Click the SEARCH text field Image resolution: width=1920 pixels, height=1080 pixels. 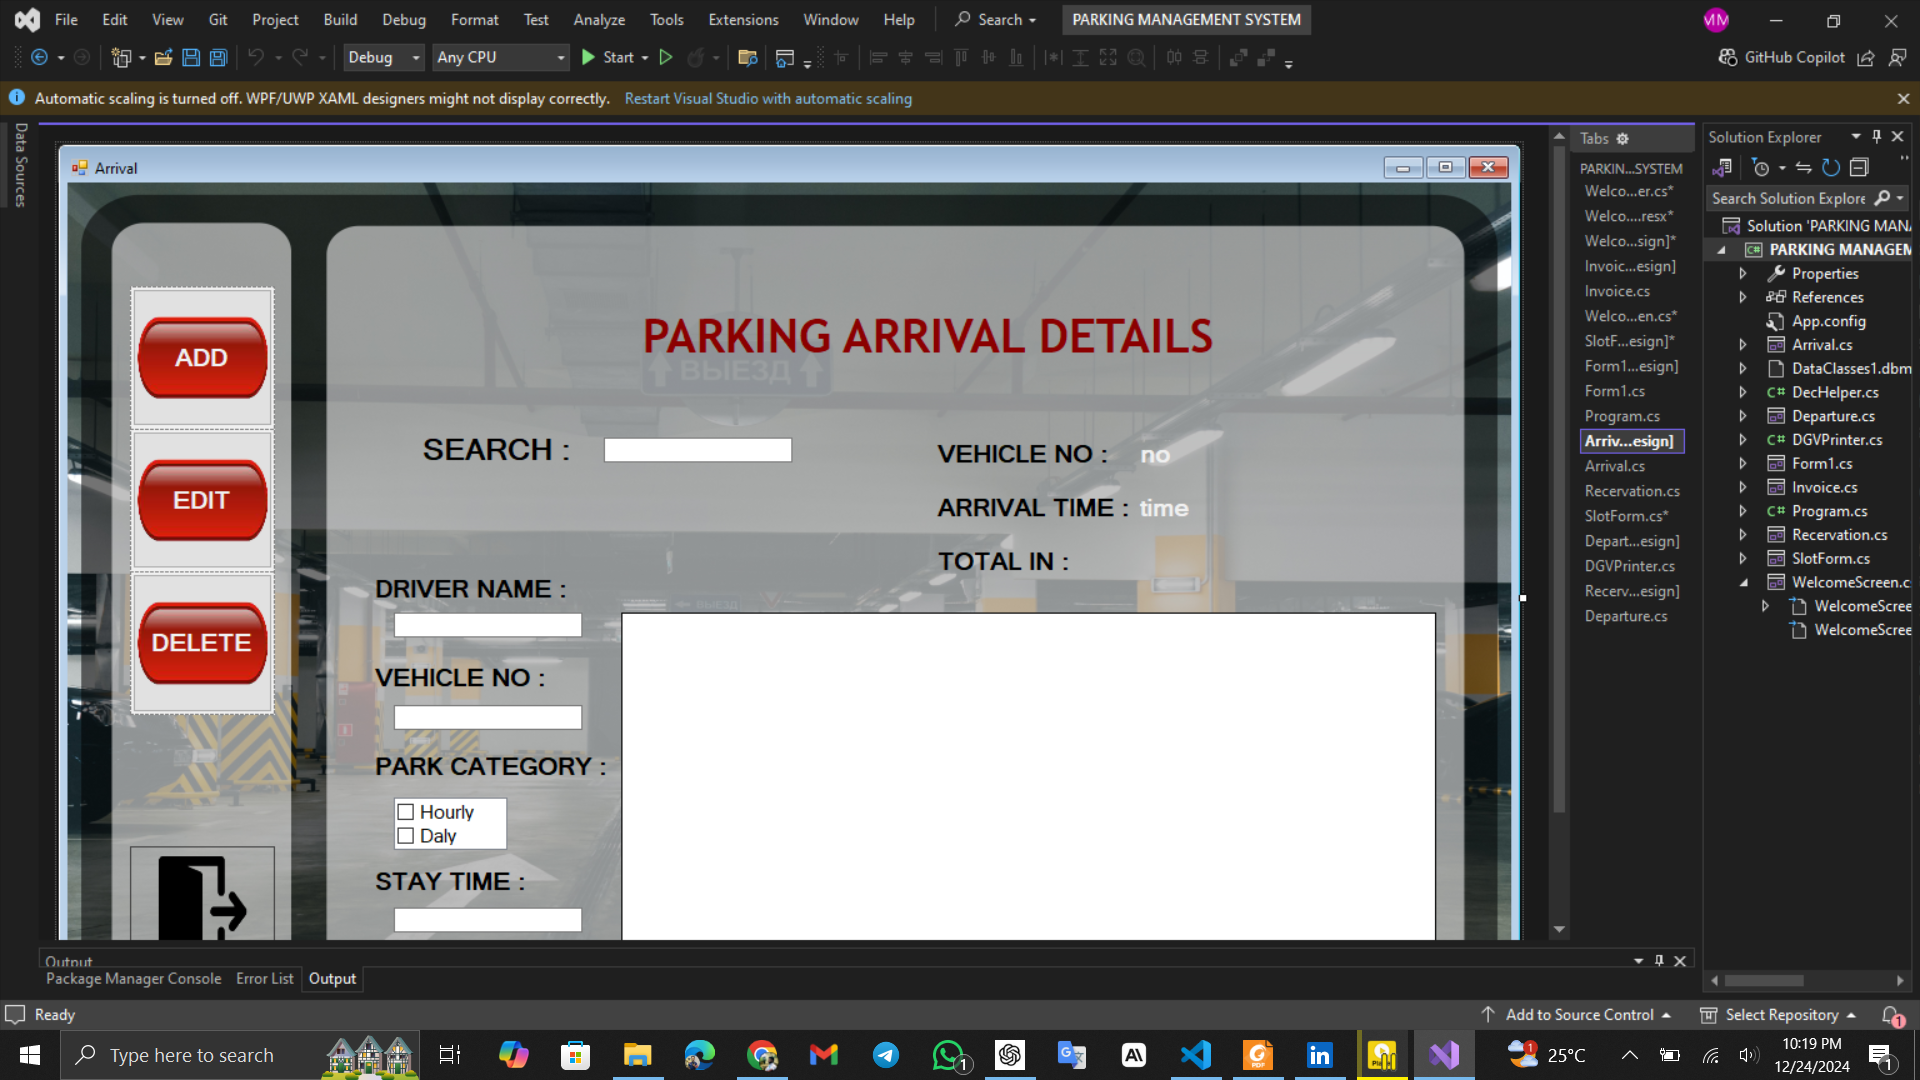tap(697, 450)
